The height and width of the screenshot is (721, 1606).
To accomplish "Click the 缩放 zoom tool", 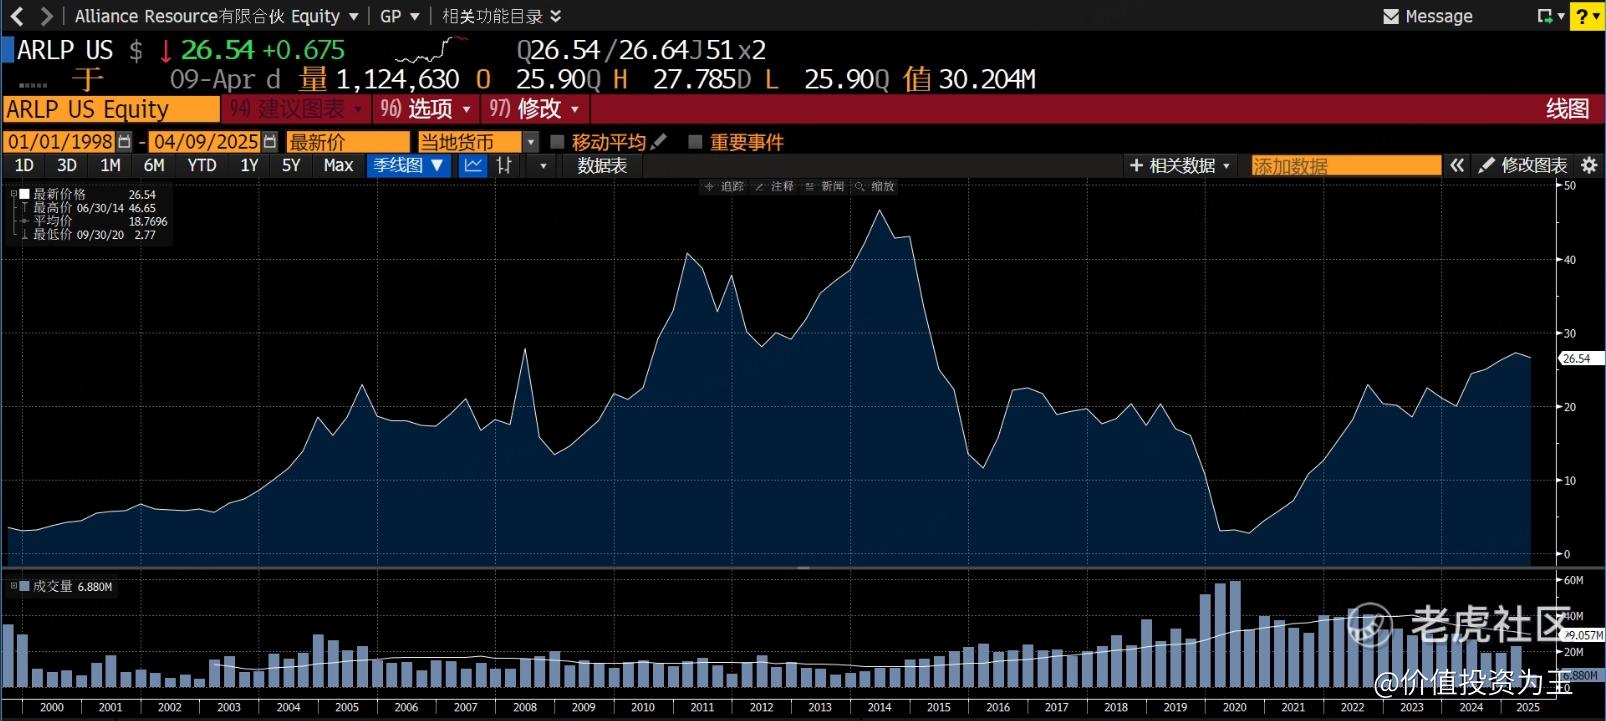I will click(875, 187).
